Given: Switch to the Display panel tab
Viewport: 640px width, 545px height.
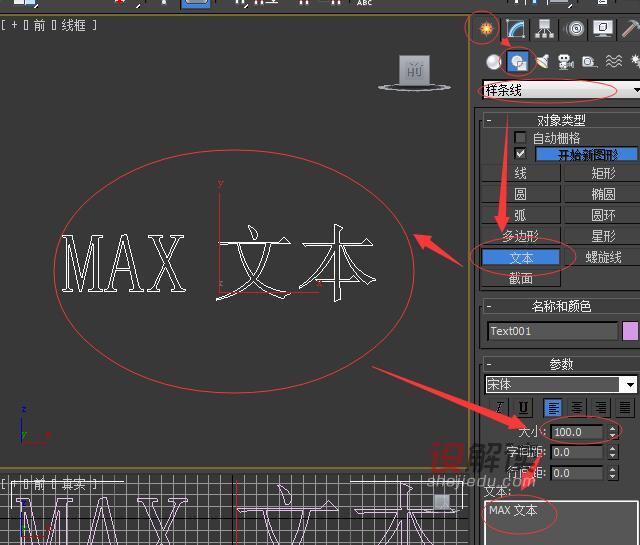Looking at the screenshot, I should tap(603, 29).
